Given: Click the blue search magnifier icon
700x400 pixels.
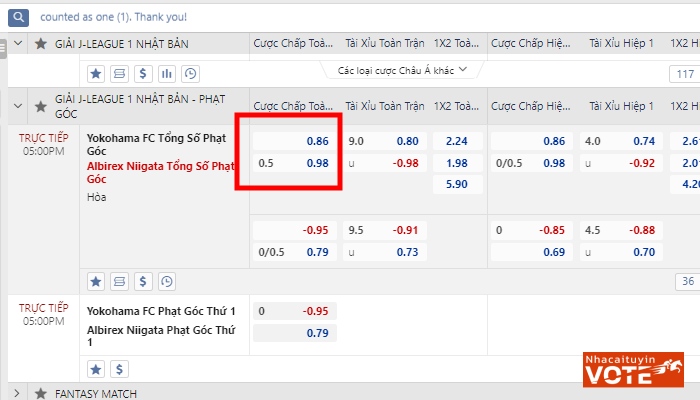Looking at the screenshot, I should pos(18,17).
